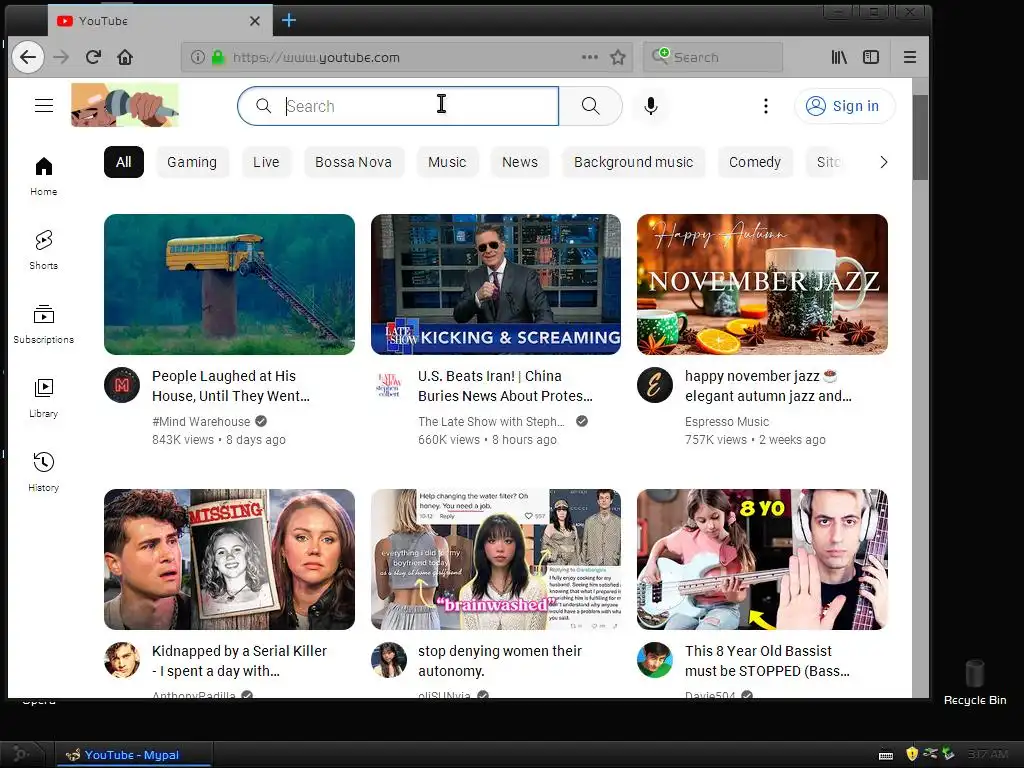This screenshot has width=1024, height=768.
Task: Click the browser toolbar Search box
Action: [713, 57]
